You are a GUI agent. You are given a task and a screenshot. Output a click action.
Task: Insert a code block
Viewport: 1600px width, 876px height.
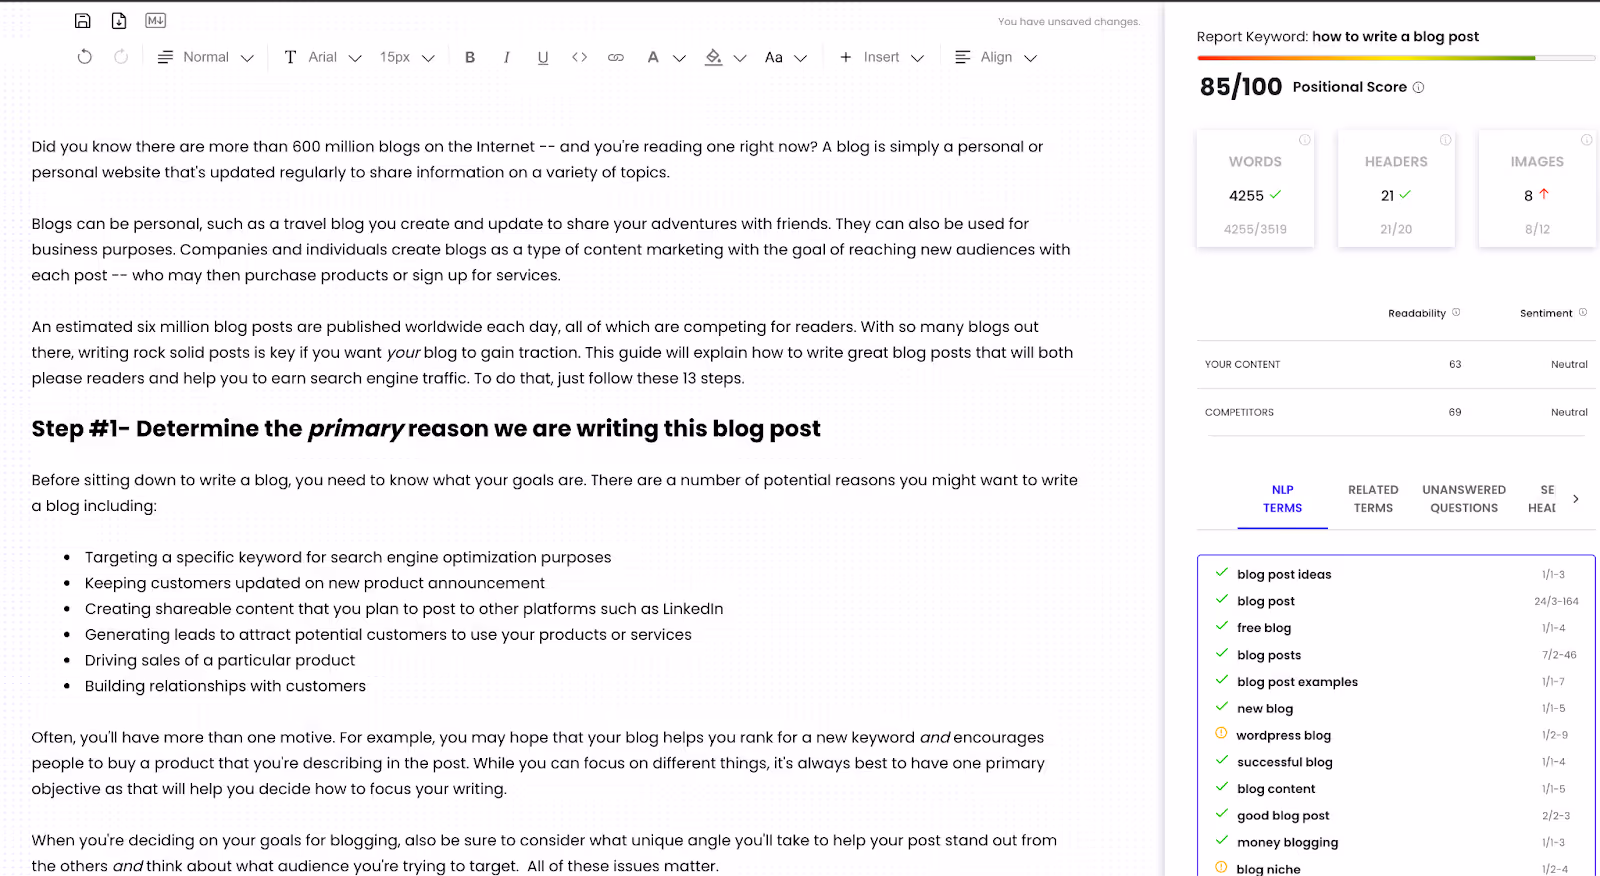[x=579, y=57]
